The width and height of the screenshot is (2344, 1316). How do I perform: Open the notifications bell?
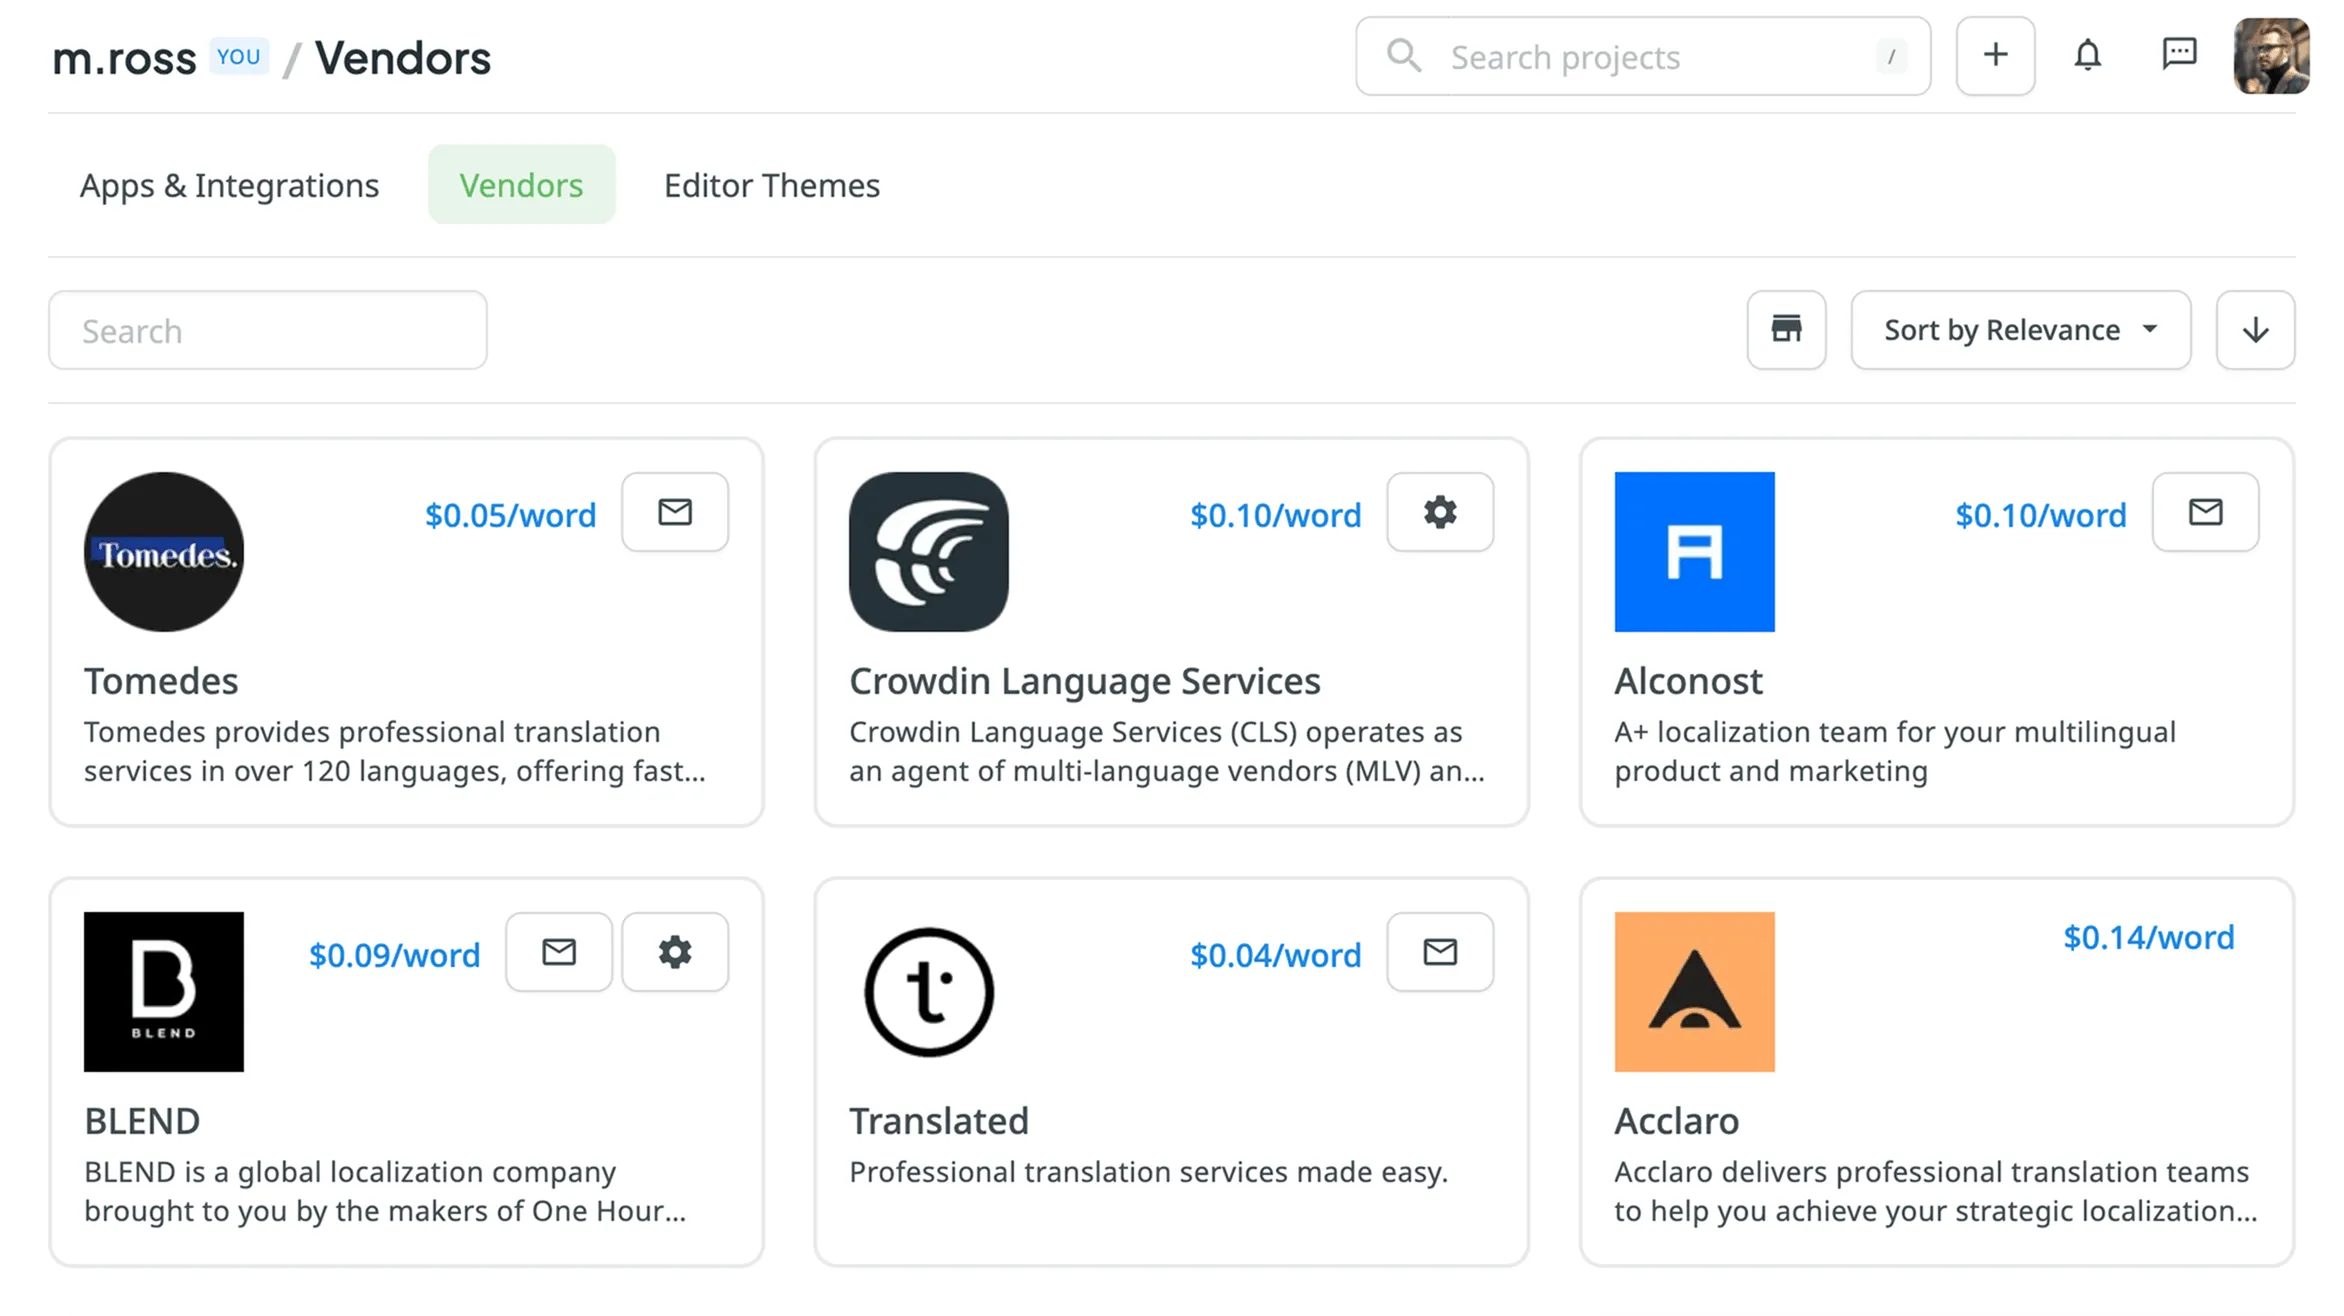(2087, 56)
